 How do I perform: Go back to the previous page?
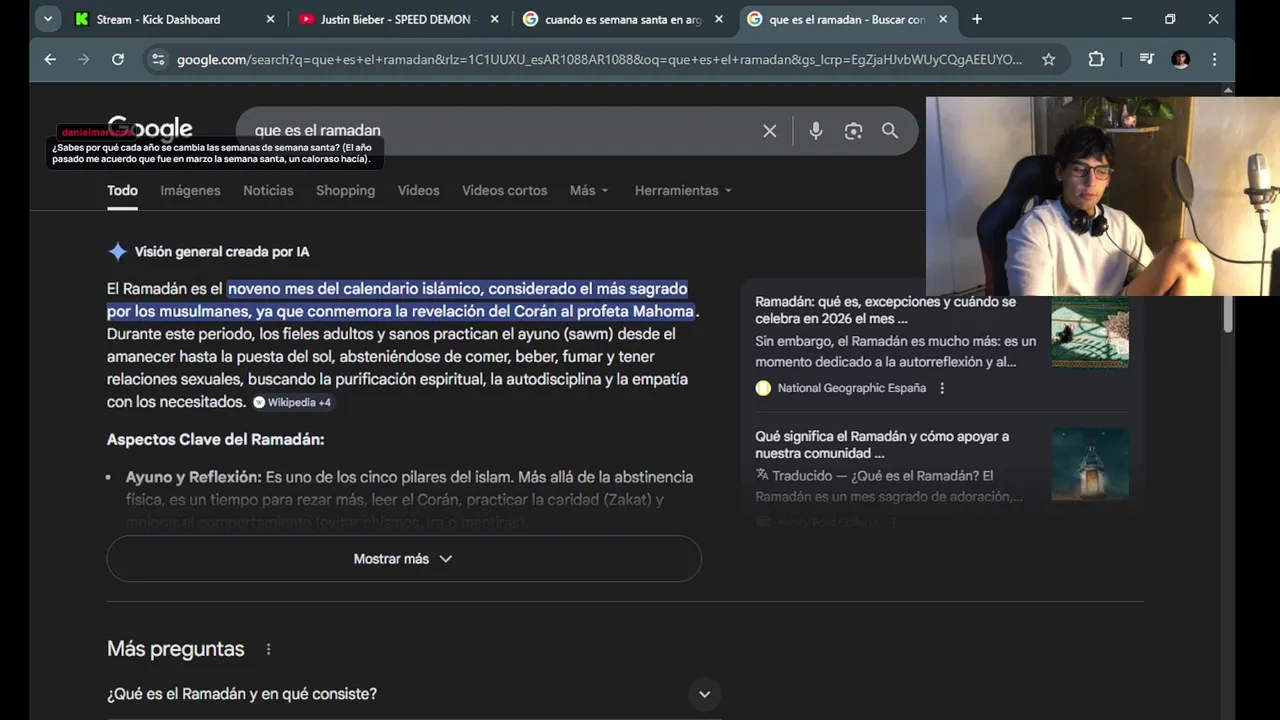click(50, 59)
